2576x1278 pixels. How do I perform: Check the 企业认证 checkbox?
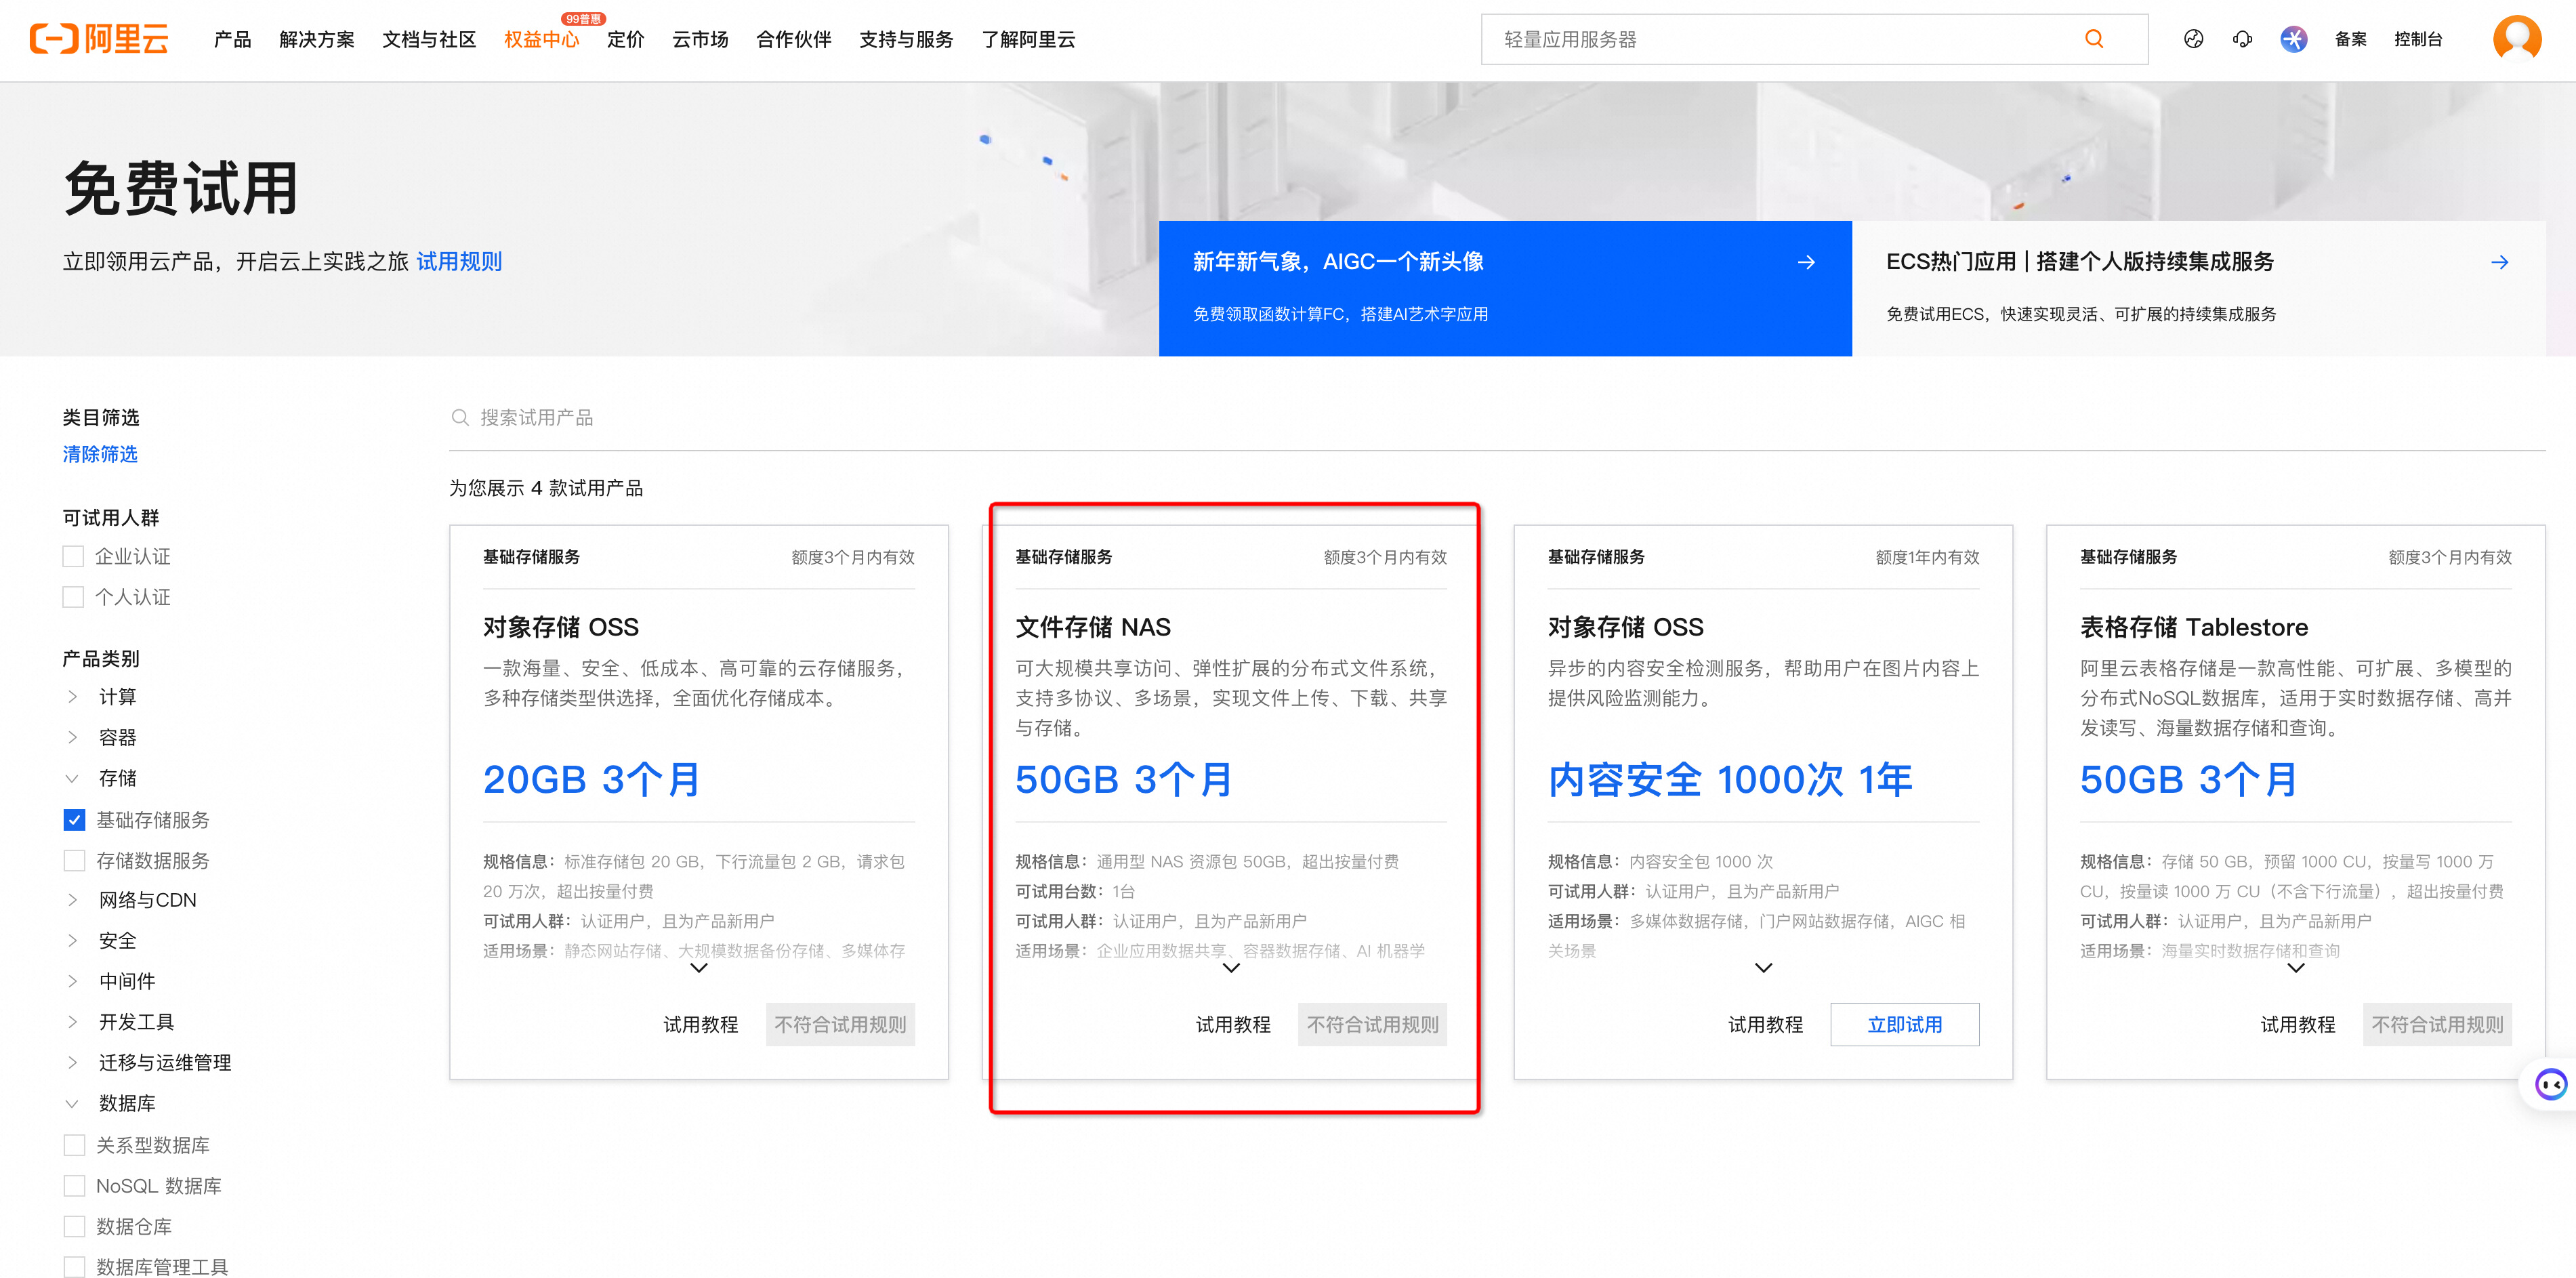[x=73, y=556]
